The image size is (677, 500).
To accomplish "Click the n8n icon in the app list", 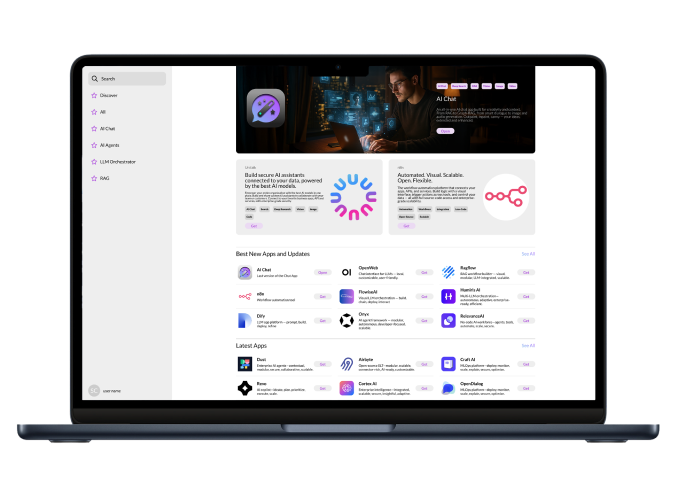I will (x=245, y=297).
